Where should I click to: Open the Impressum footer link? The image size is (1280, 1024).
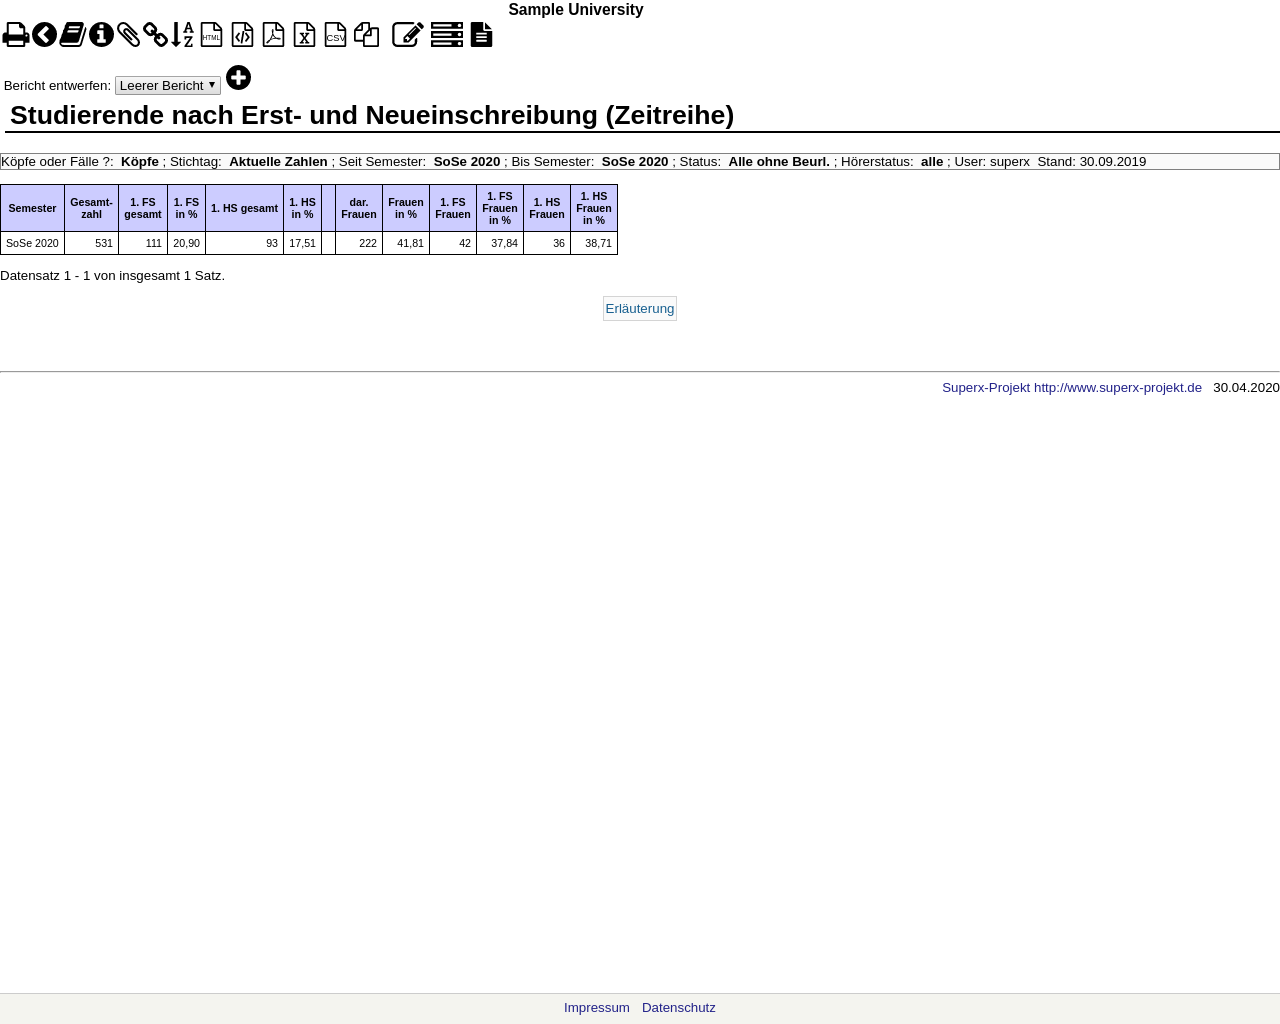coord(597,1008)
